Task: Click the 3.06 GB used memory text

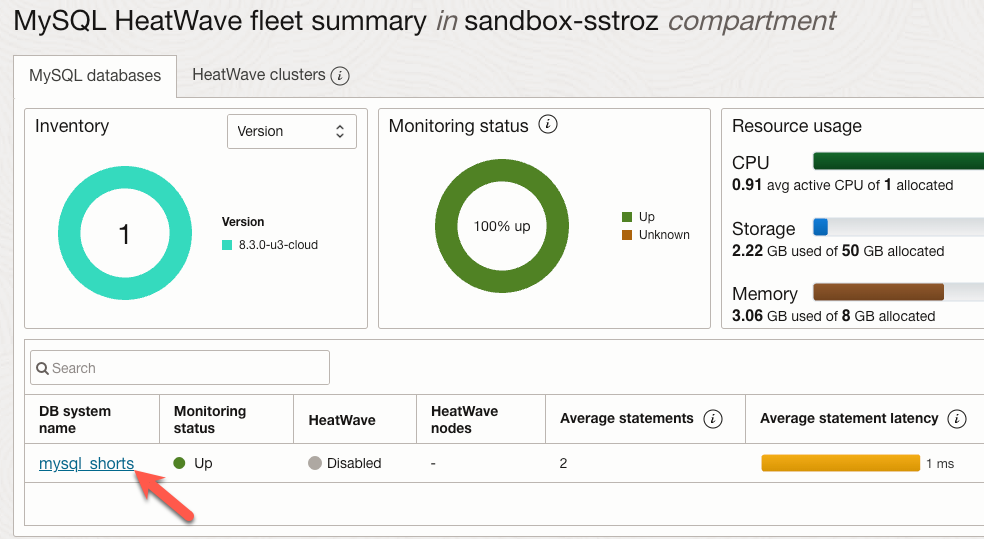Action: (833, 316)
